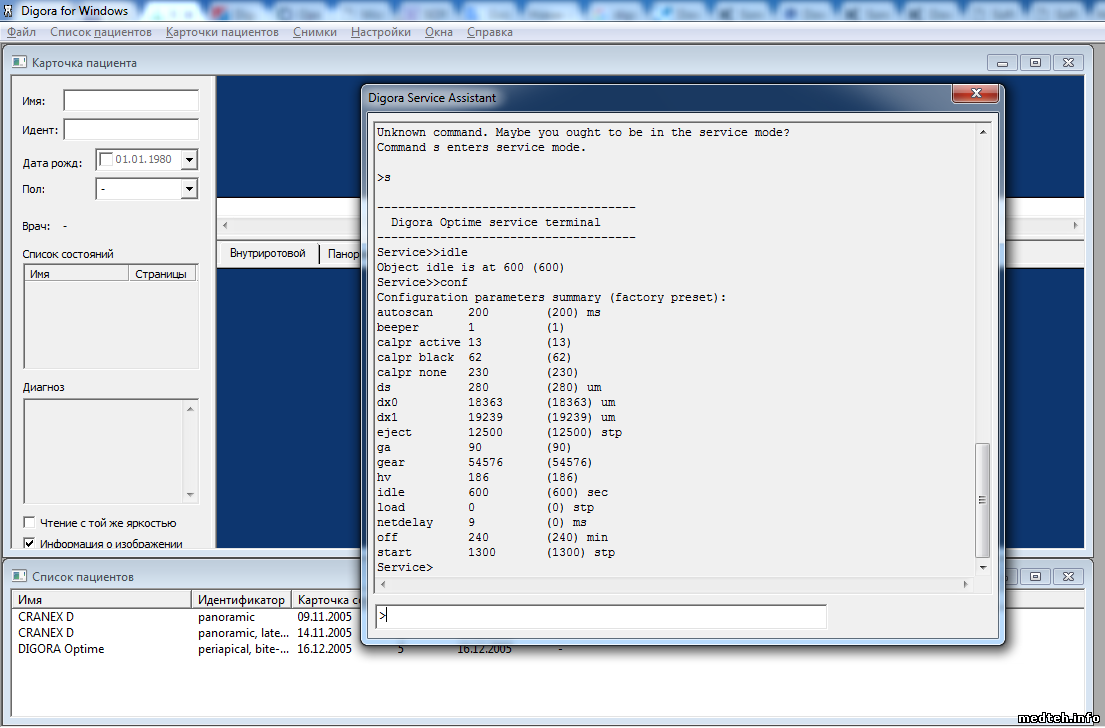The image size is (1105, 728).
Task: Click terminal output scroll-up arrow
Action: [x=982, y=132]
